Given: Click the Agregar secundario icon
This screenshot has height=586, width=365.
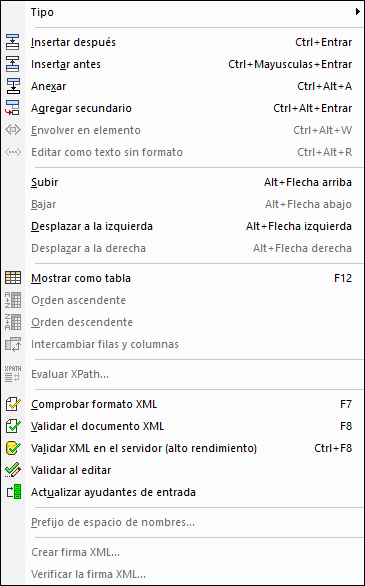Looking at the screenshot, I should coord(13,108).
